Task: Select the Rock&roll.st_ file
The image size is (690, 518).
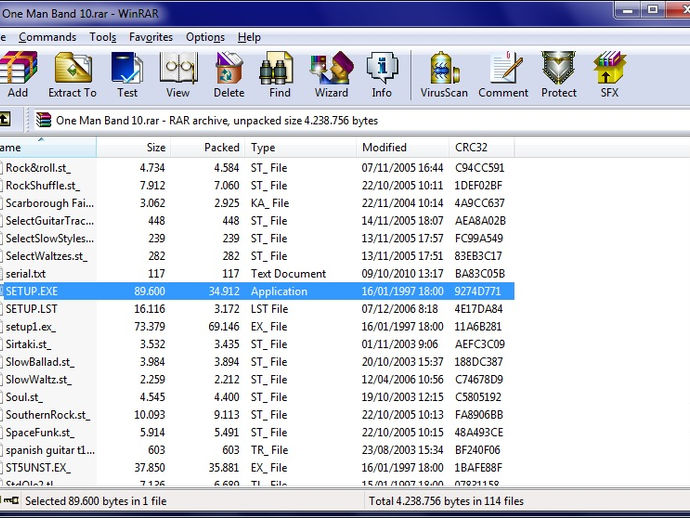Action: (x=38, y=168)
